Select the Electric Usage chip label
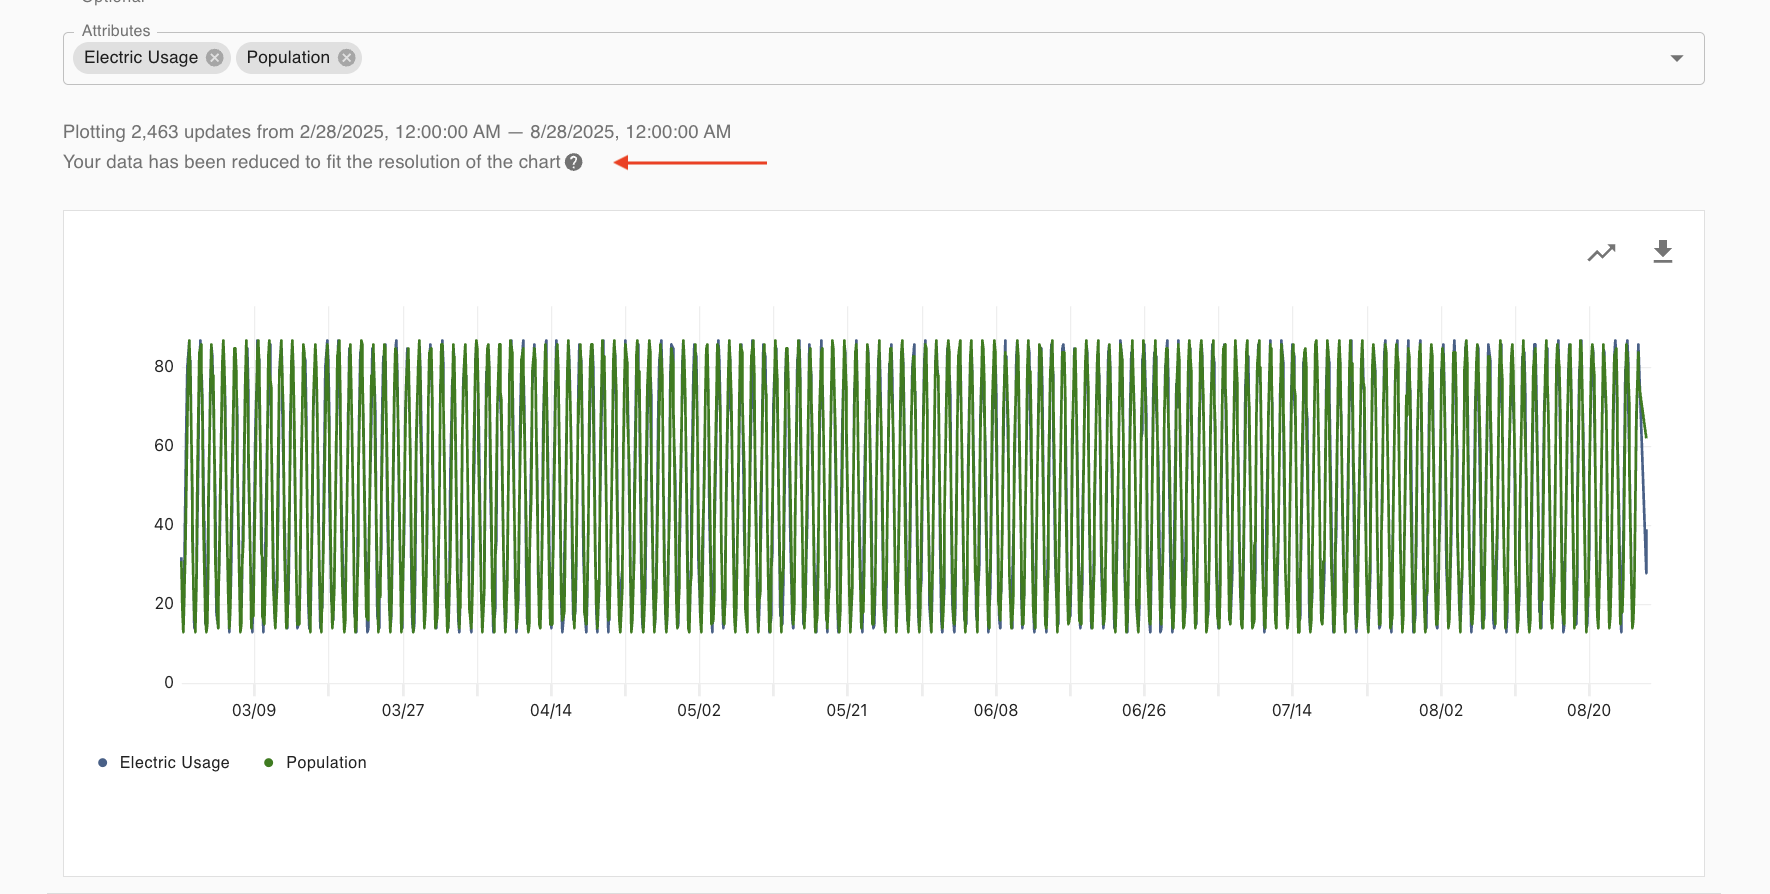This screenshot has width=1770, height=894. [141, 58]
